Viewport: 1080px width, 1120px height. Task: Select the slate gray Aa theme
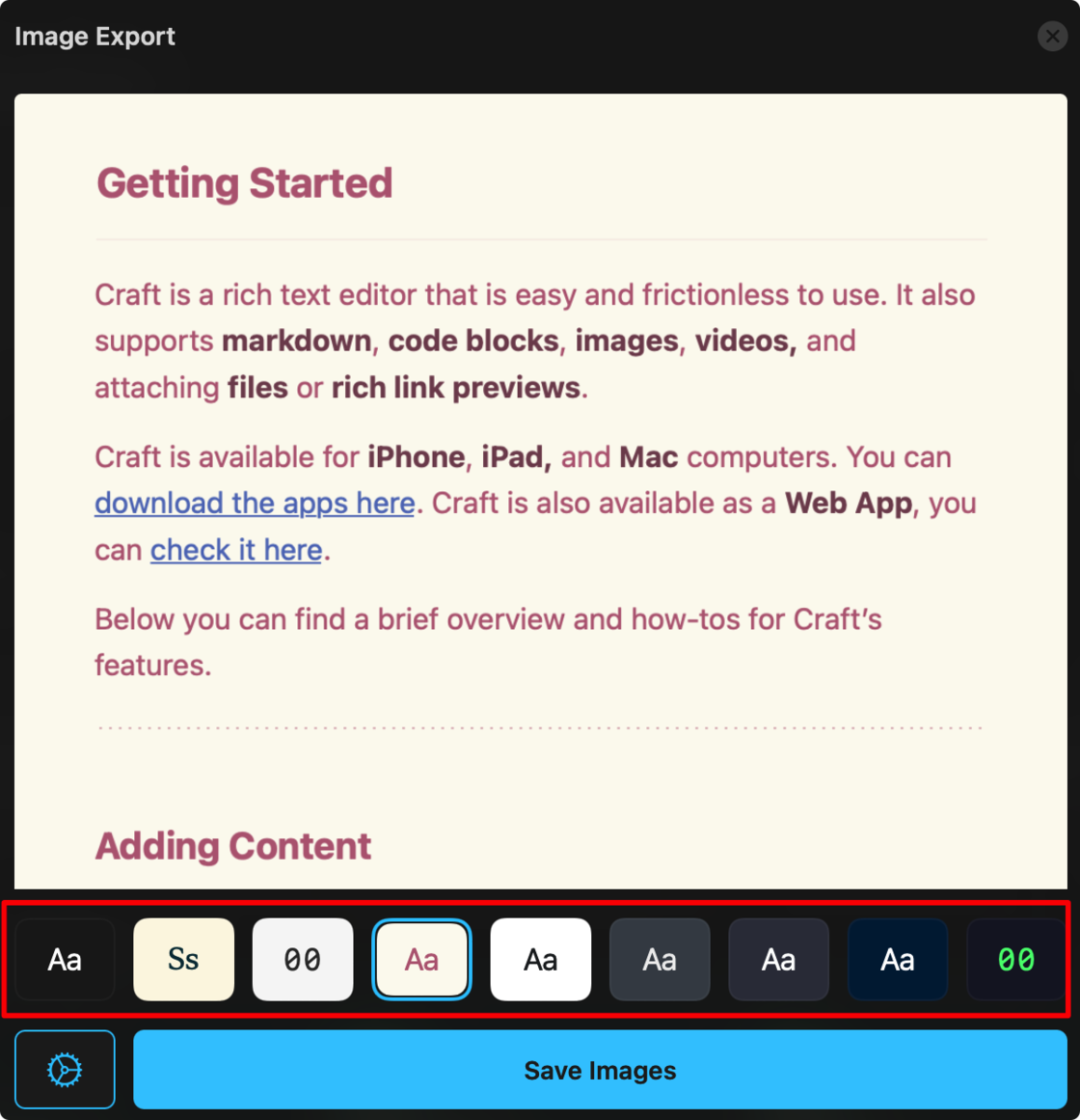(660, 959)
